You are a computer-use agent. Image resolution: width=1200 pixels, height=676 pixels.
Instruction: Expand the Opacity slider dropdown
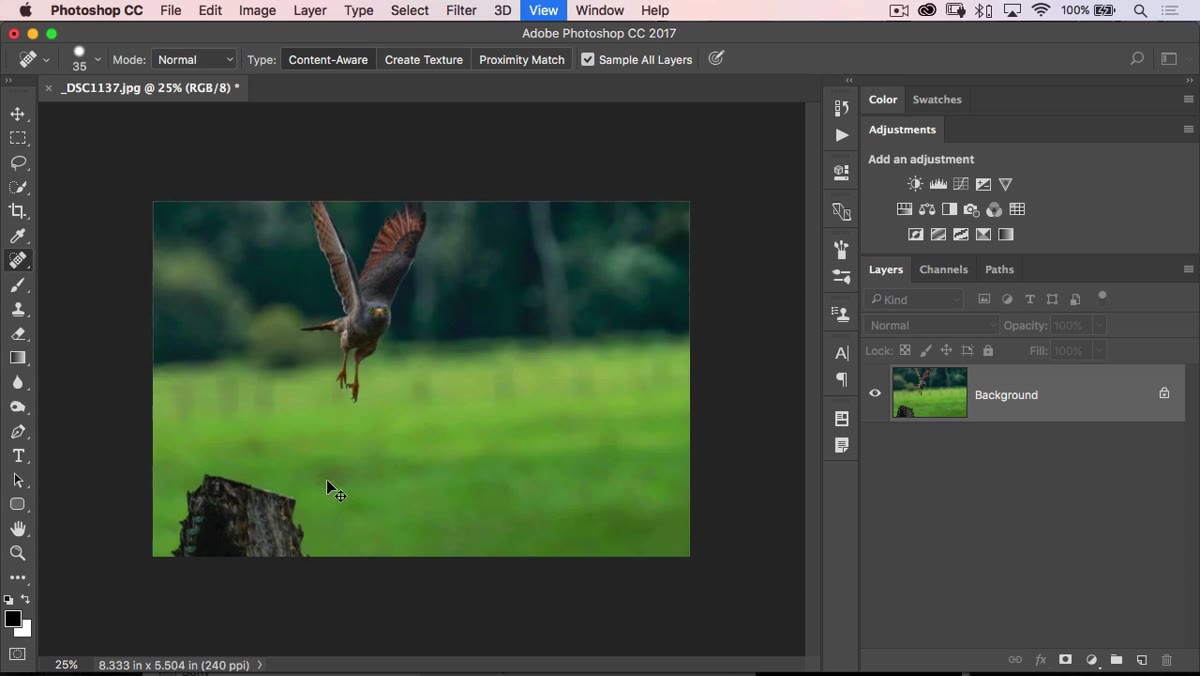(x=1099, y=325)
